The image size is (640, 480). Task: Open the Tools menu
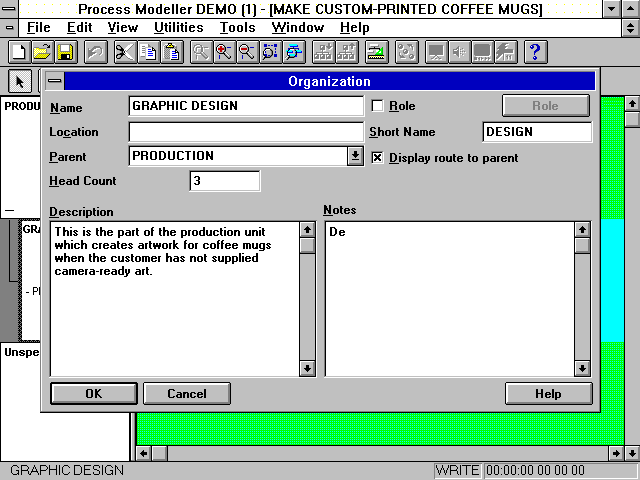click(237, 28)
